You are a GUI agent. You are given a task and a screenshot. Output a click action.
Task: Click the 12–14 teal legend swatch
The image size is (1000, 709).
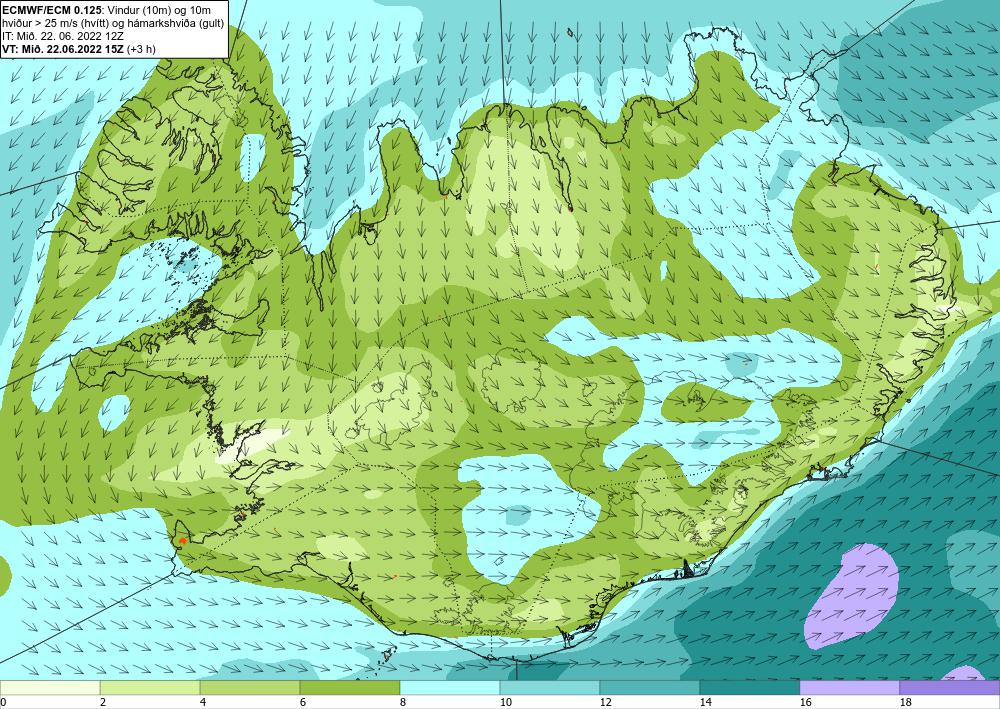650,688
